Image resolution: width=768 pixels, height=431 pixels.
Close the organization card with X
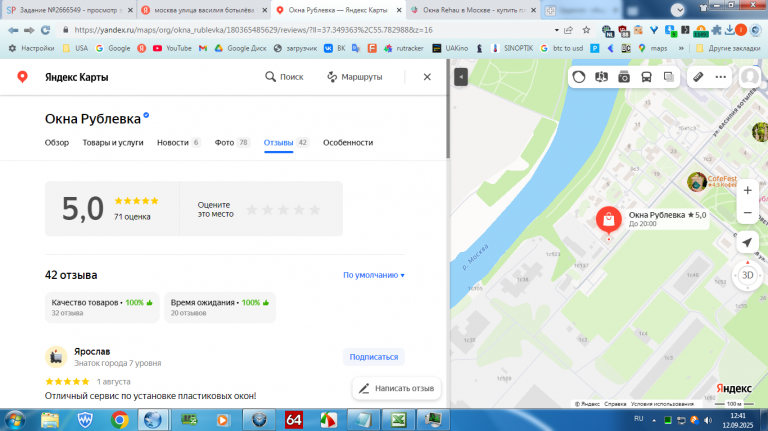(427, 77)
